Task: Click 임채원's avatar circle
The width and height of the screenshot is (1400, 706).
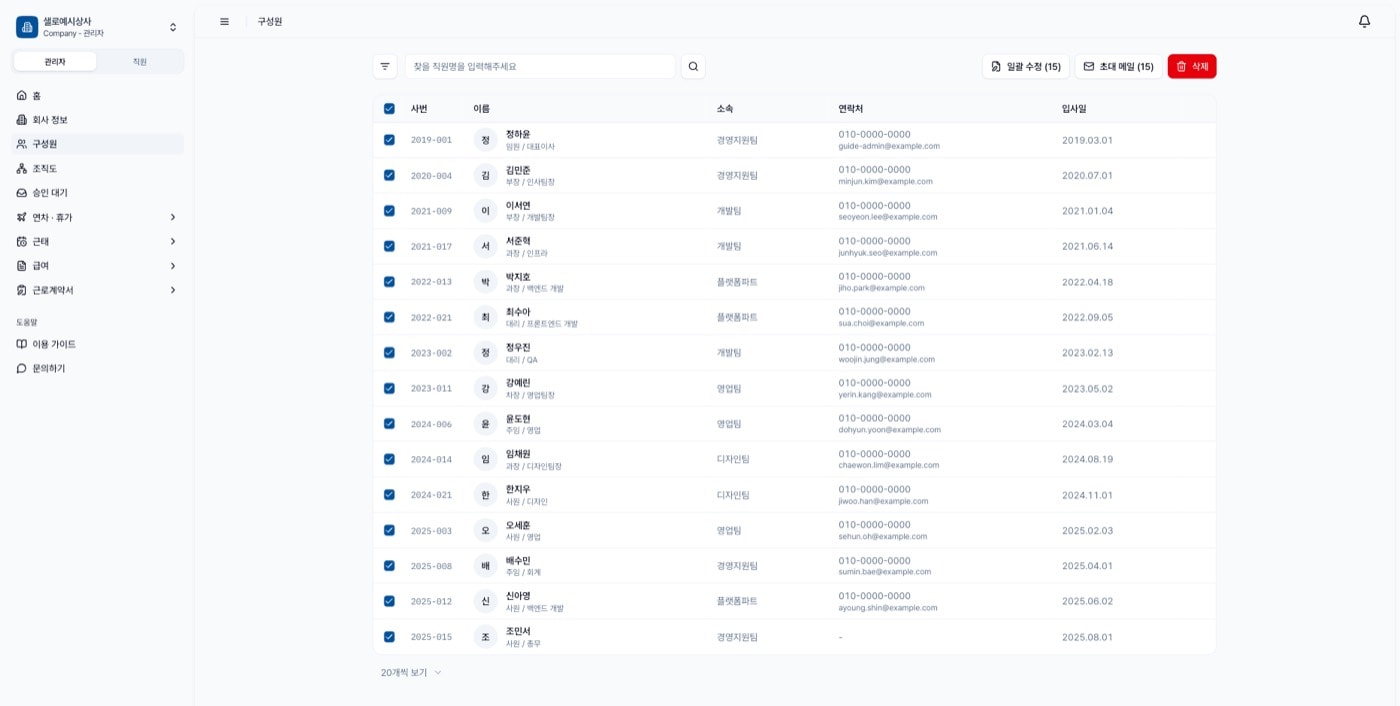Action: 485,459
